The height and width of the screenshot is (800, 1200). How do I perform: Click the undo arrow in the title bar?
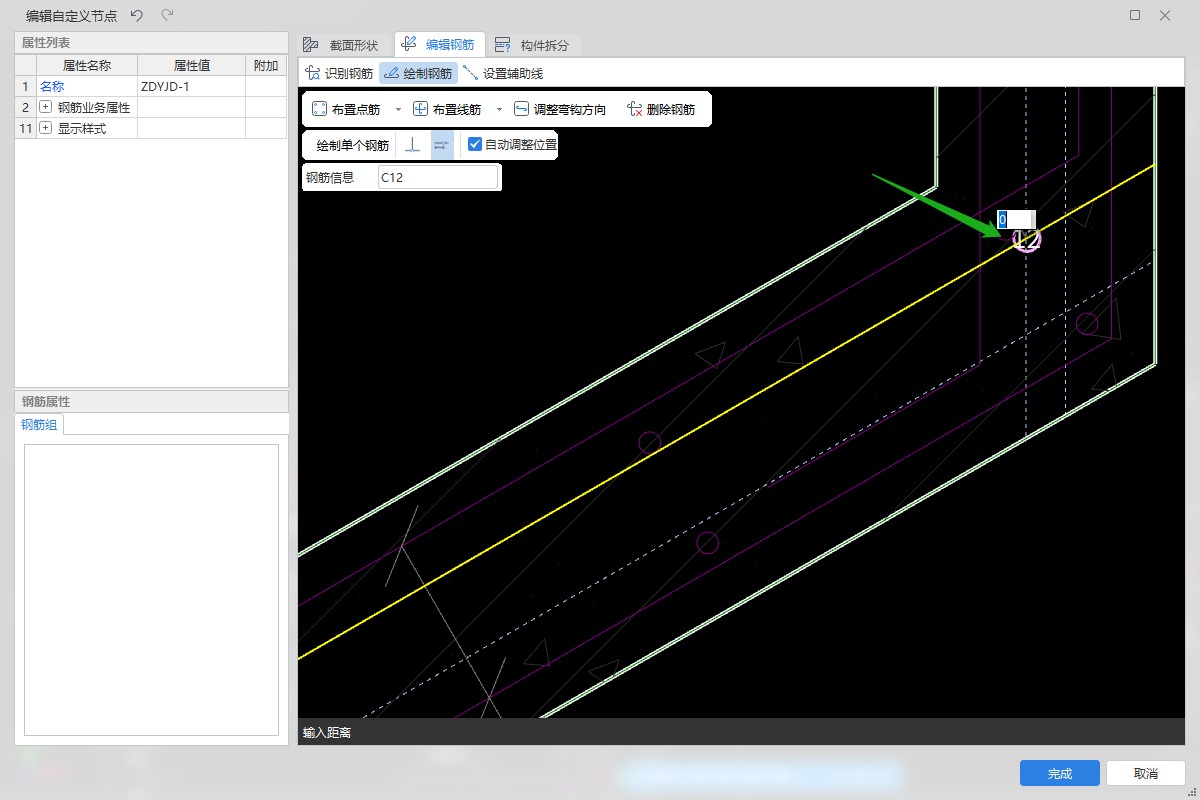click(x=137, y=15)
